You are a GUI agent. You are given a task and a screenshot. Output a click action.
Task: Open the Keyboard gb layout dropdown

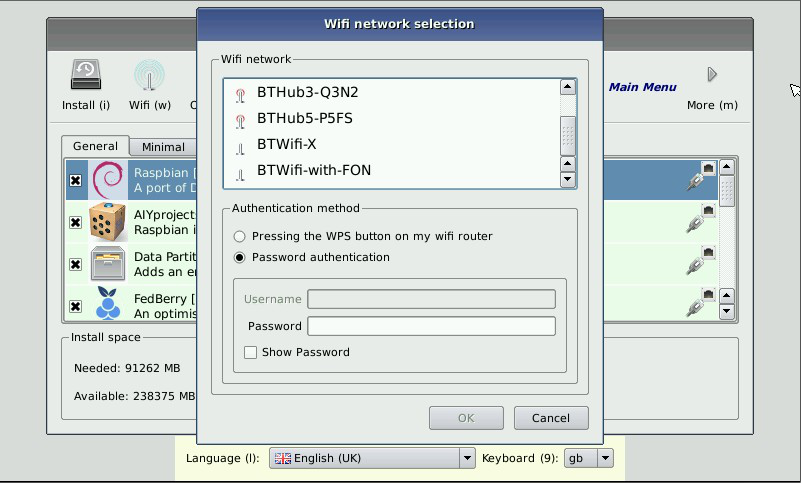pos(588,458)
